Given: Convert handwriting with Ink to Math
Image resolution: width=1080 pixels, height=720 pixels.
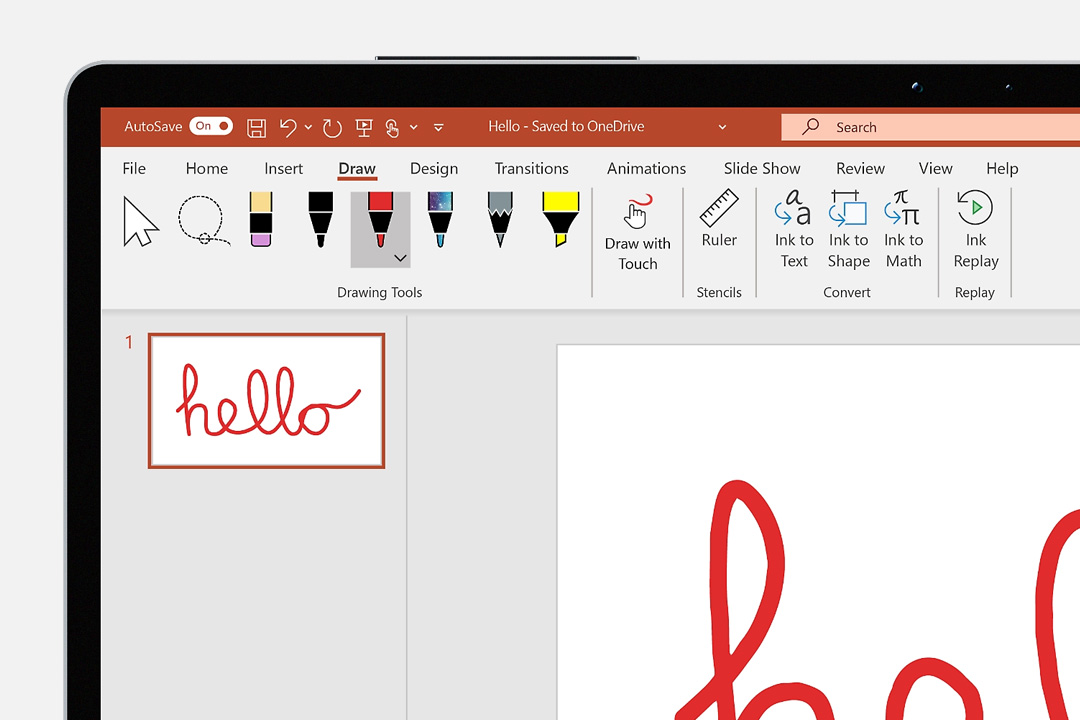Looking at the screenshot, I should click(x=903, y=230).
